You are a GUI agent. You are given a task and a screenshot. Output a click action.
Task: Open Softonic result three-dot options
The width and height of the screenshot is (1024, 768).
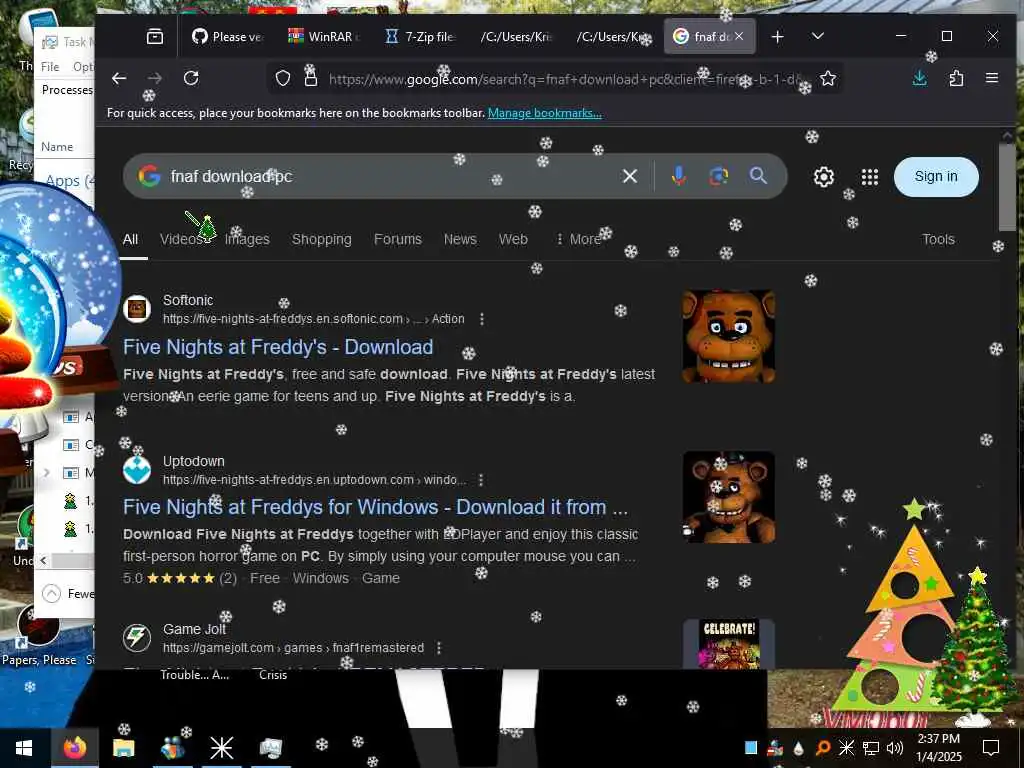482,319
